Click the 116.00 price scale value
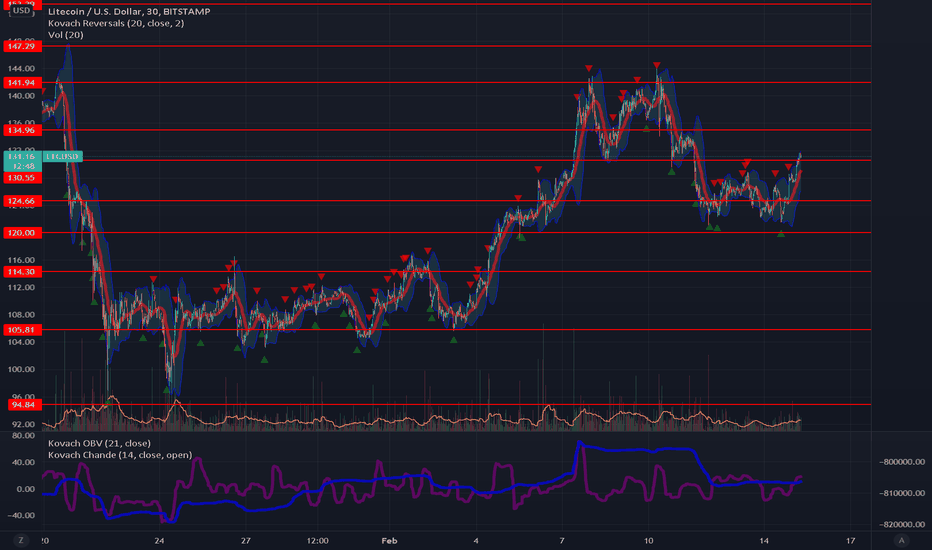Screen dimensions: 932x550 [x=21, y=260]
